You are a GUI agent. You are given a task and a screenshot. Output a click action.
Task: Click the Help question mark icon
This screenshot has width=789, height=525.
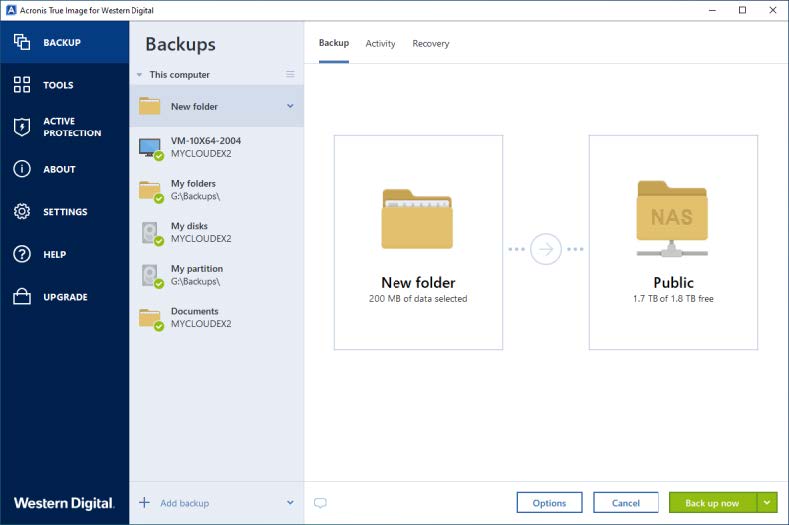coord(22,254)
